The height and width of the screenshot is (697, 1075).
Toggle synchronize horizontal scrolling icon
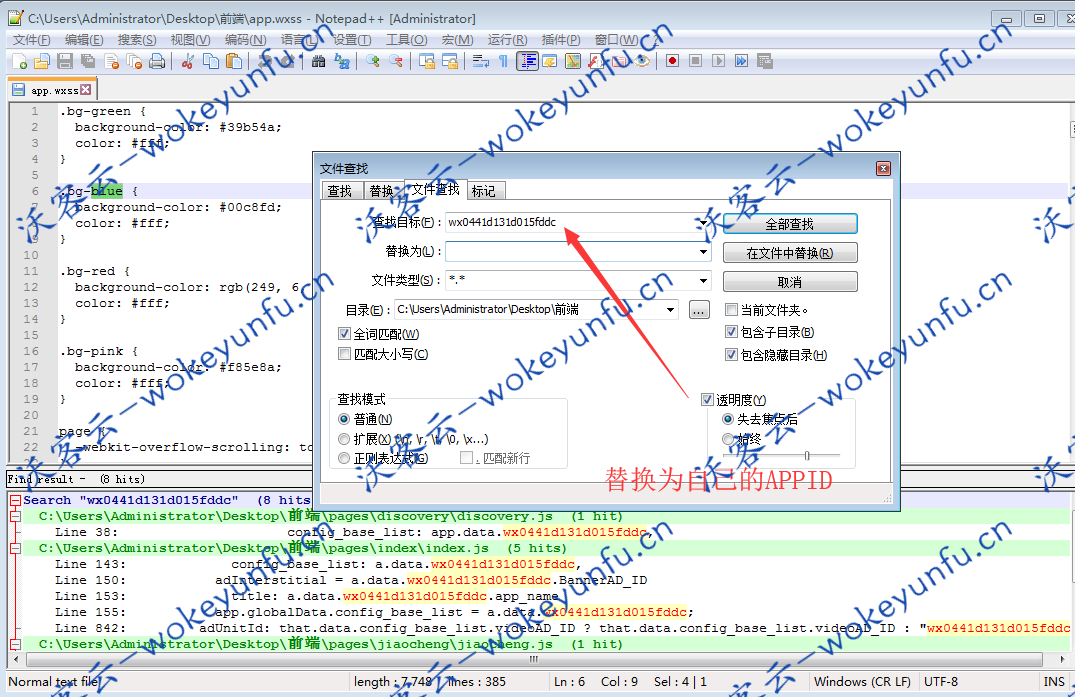450,62
